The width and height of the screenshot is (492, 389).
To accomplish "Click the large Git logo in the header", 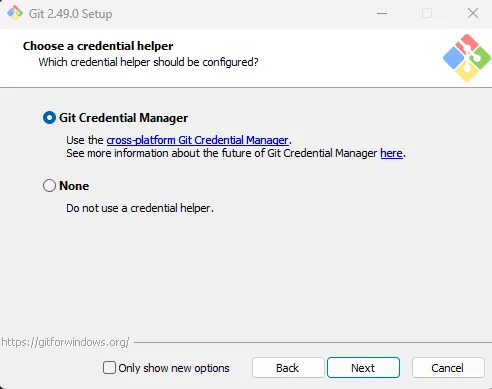I will [467, 58].
